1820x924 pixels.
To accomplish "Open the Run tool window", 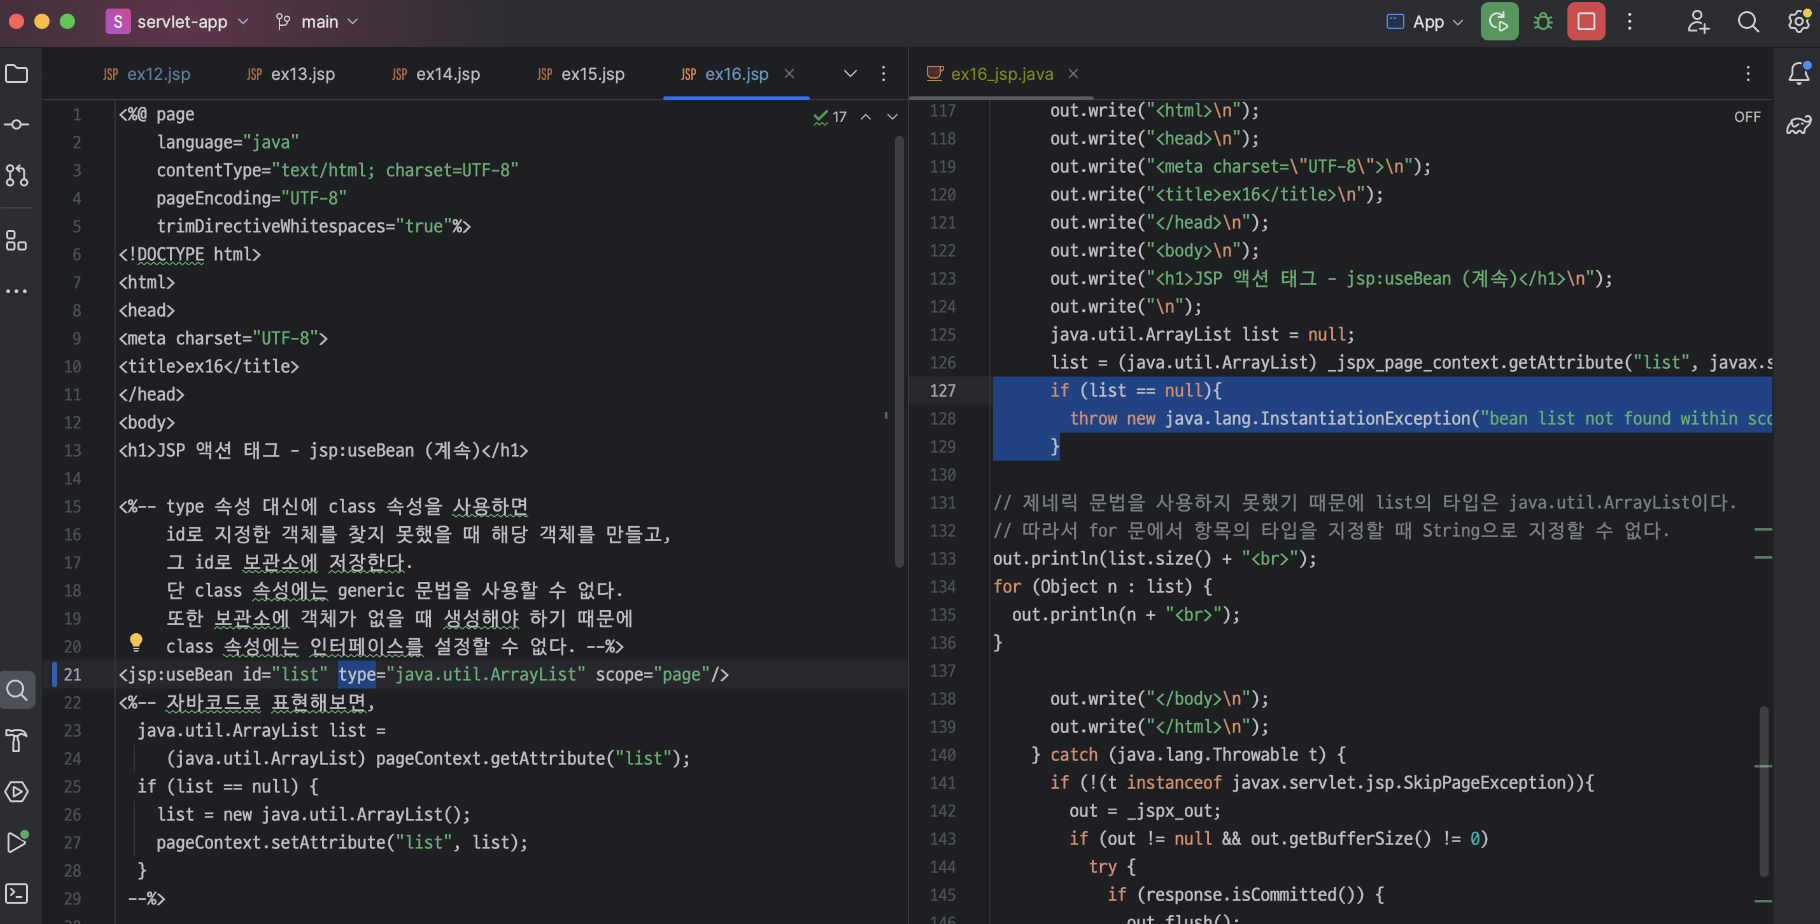I will click(17, 843).
